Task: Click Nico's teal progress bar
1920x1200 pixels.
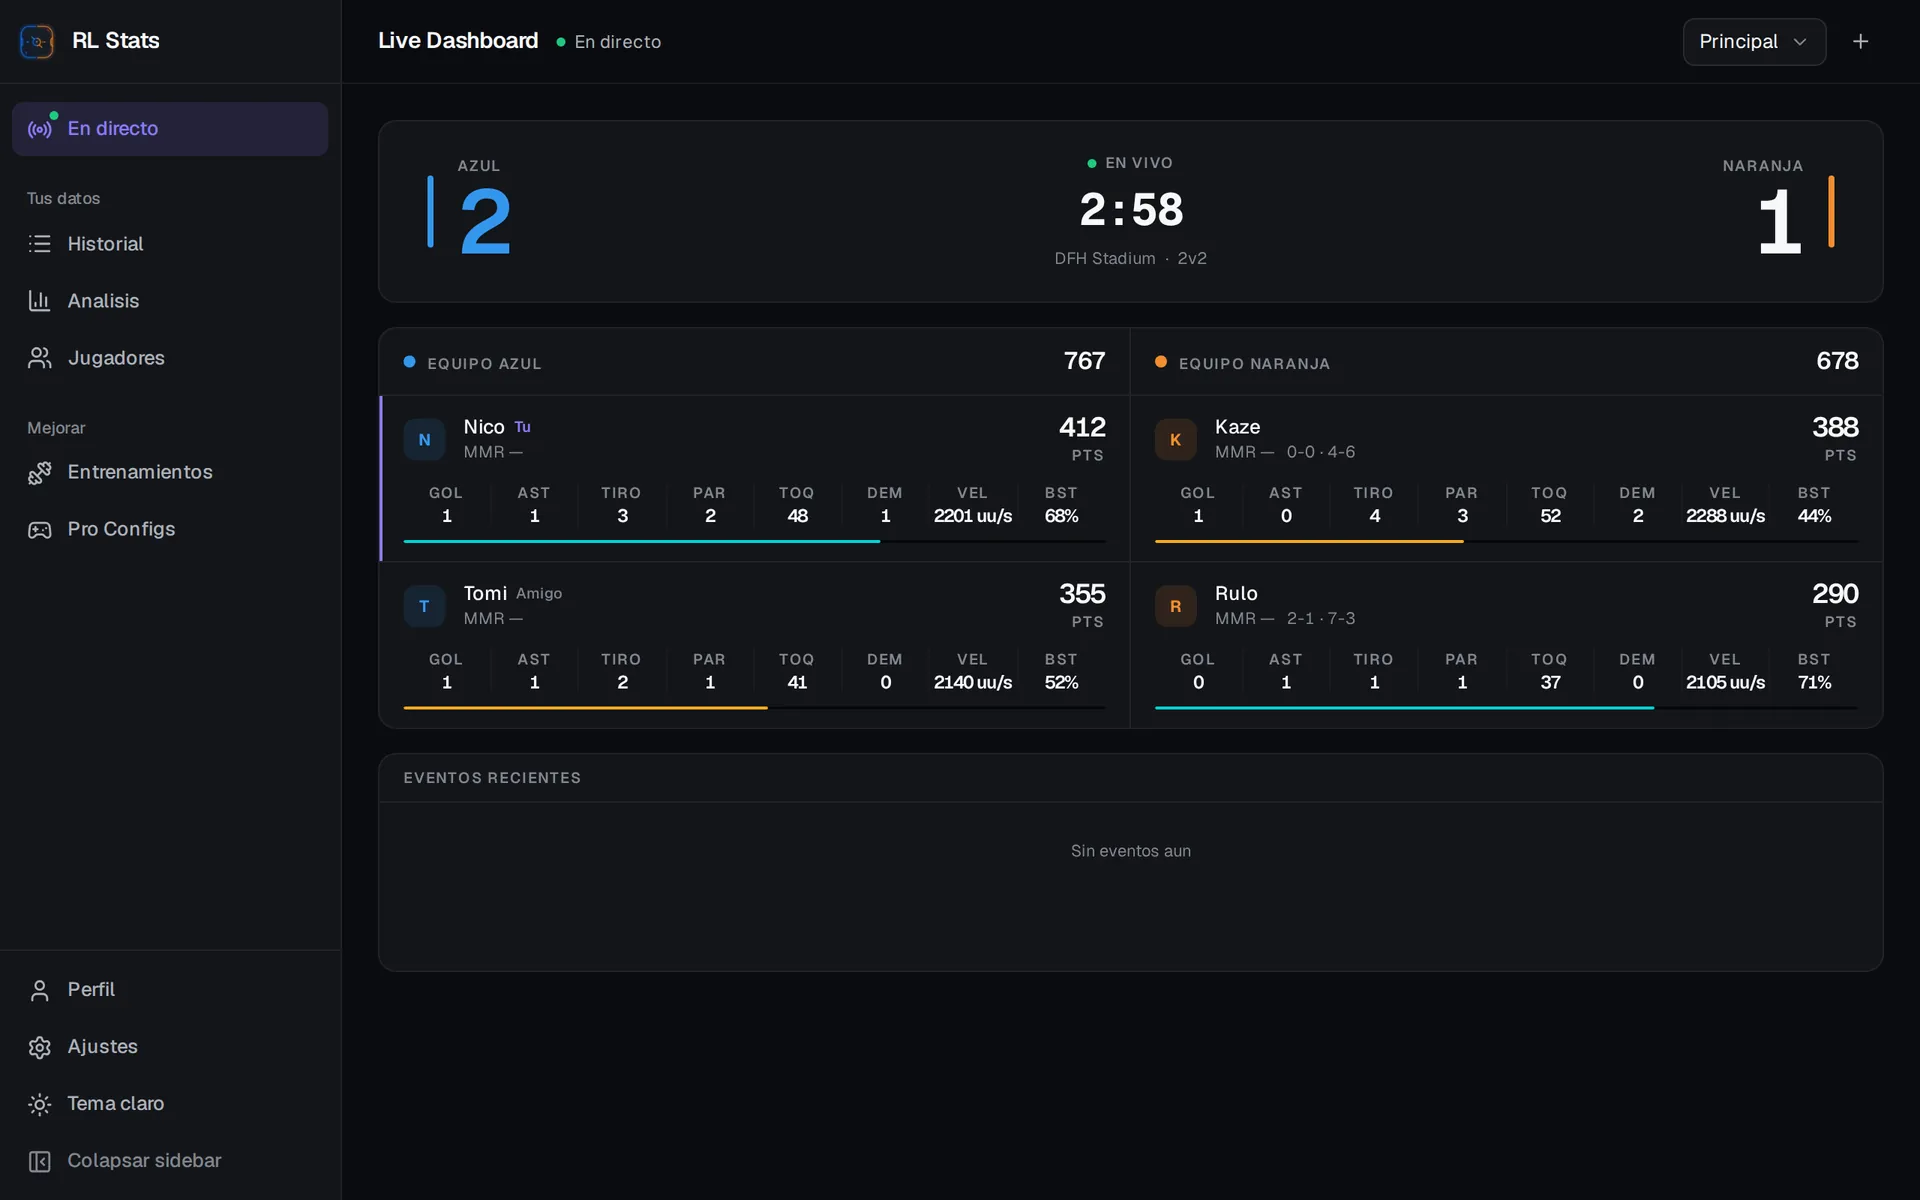Action: (642, 541)
